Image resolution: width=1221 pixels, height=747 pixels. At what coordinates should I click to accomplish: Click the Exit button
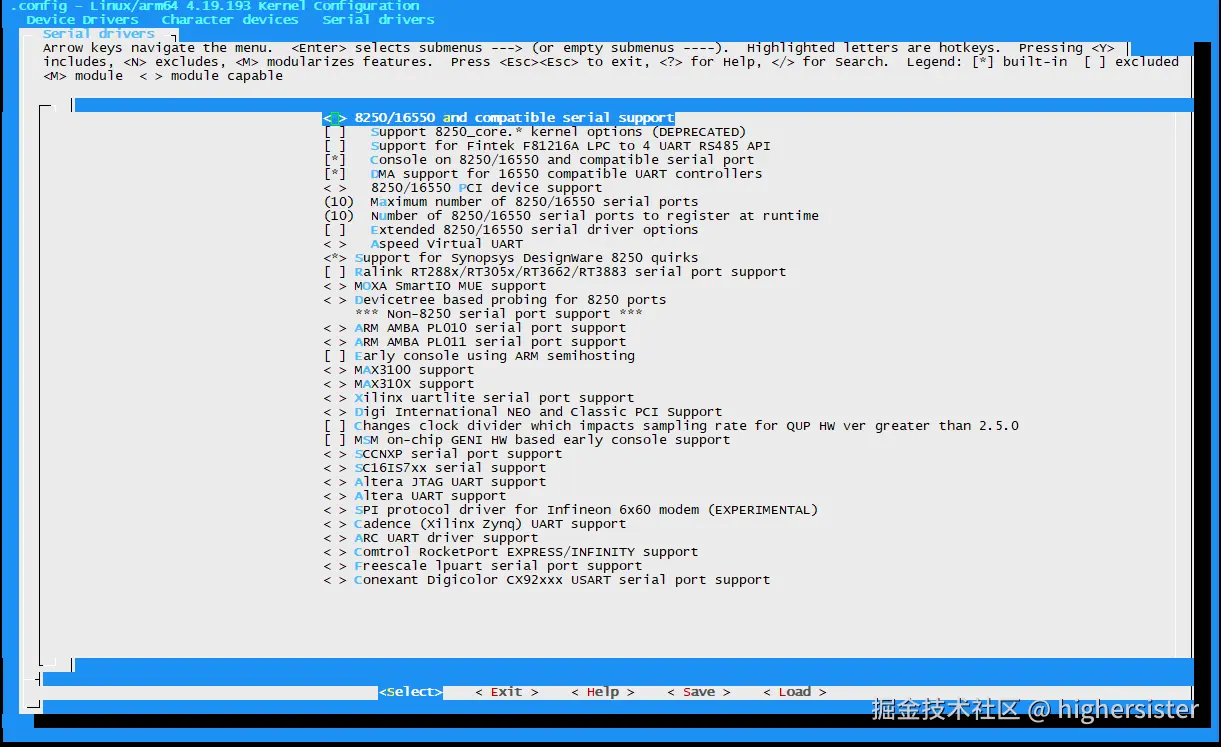(x=506, y=692)
